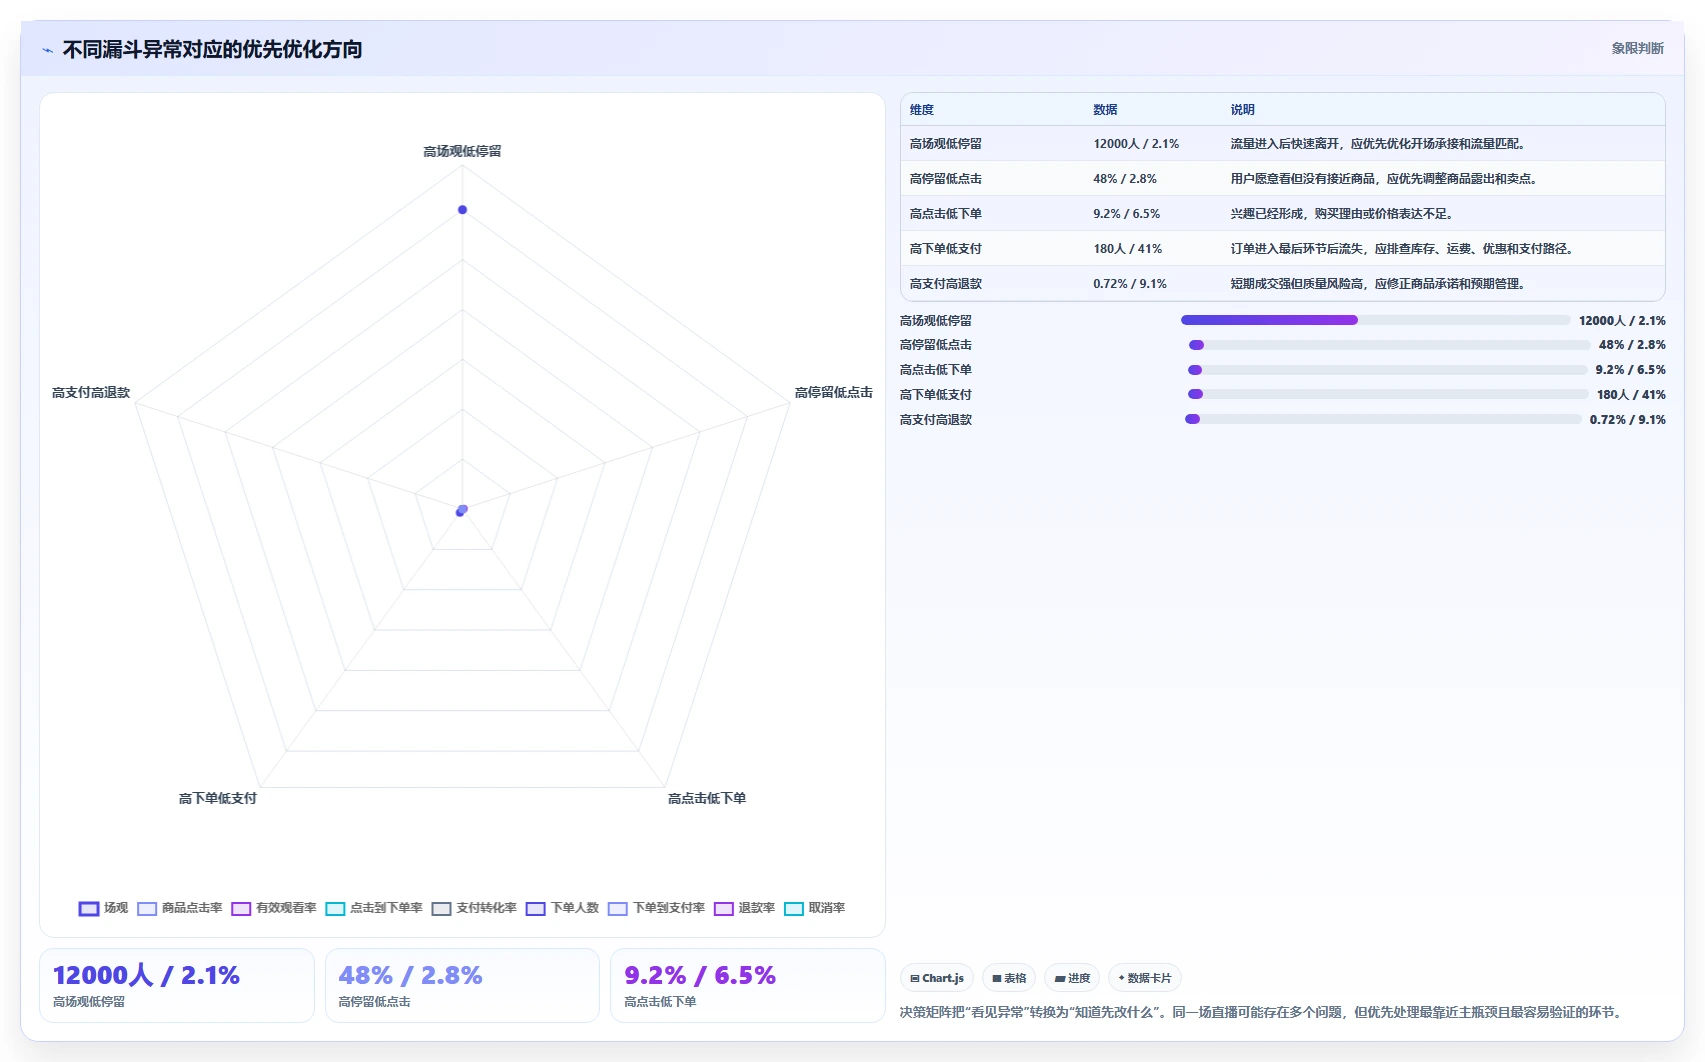Click the 48% / 2.8% table cell

[1125, 179]
